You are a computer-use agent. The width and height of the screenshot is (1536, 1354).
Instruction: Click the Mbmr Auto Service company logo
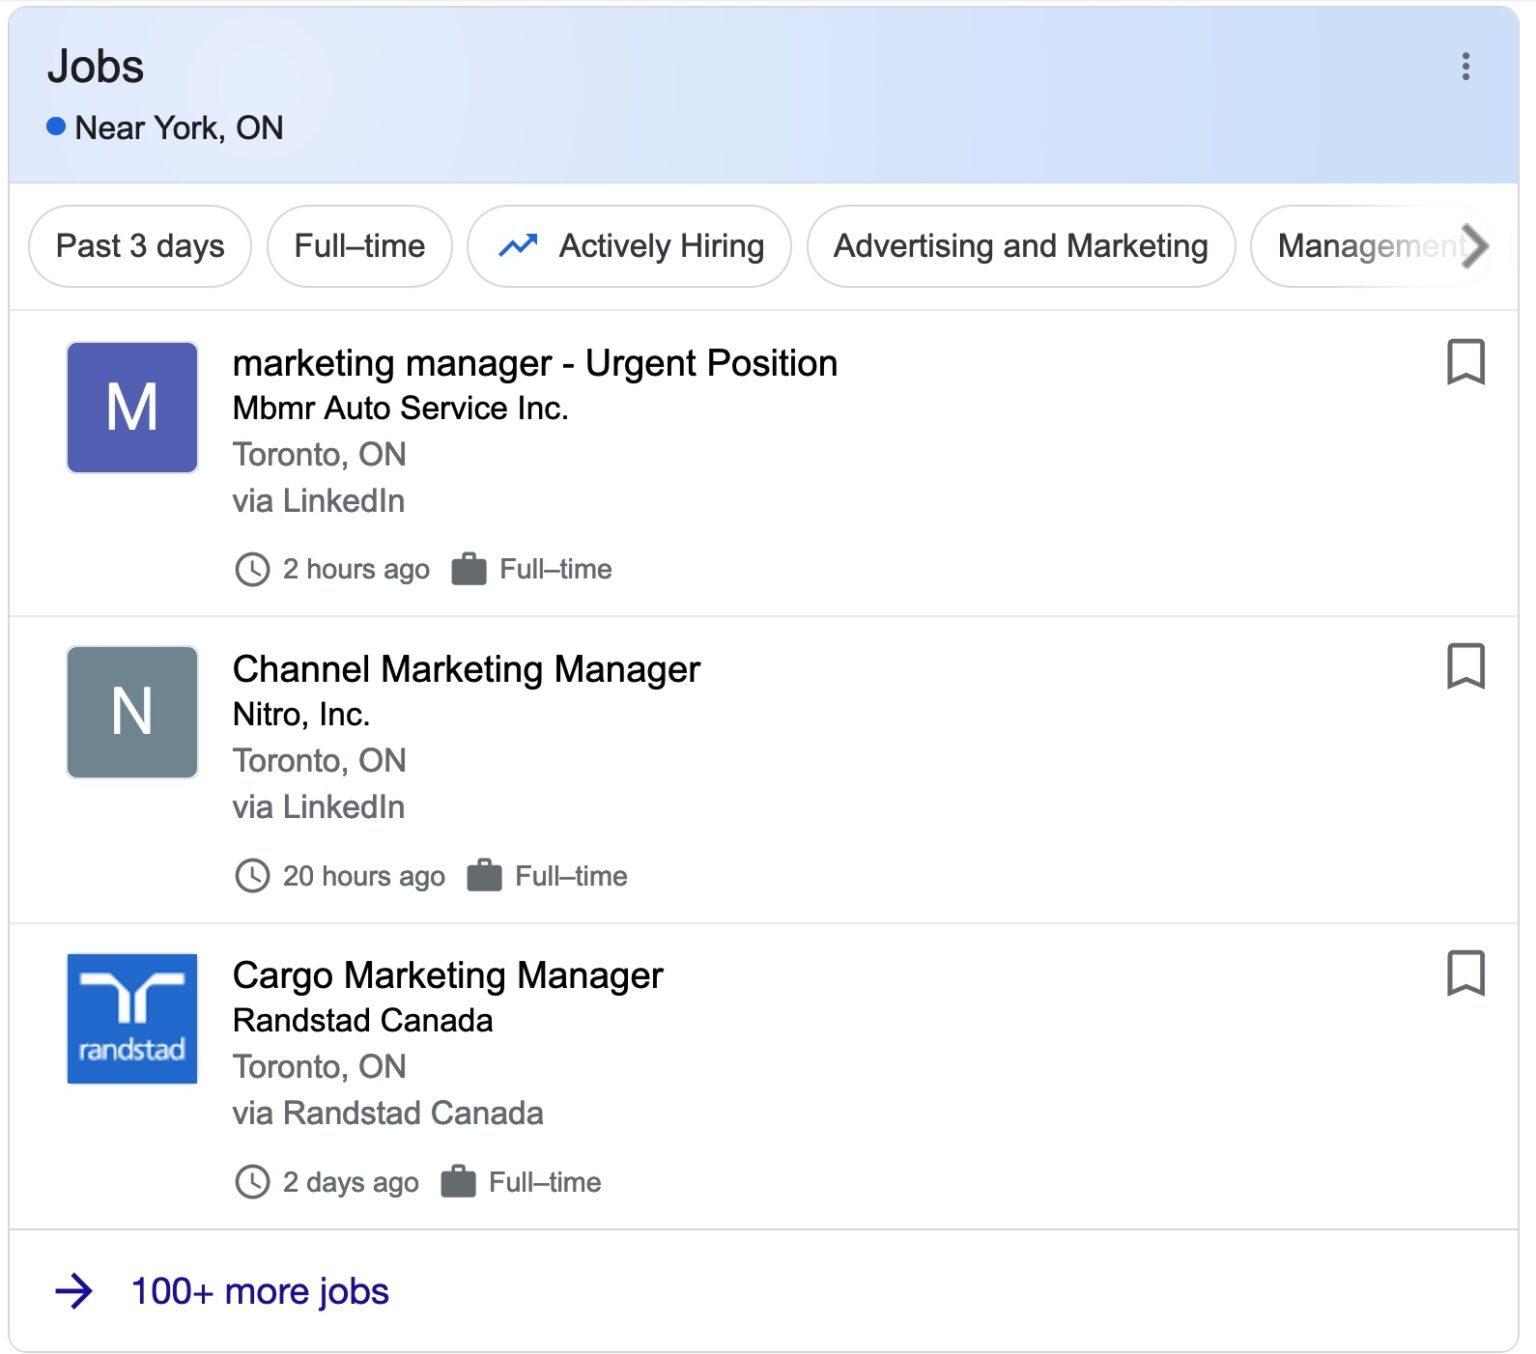(x=131, y=407)
